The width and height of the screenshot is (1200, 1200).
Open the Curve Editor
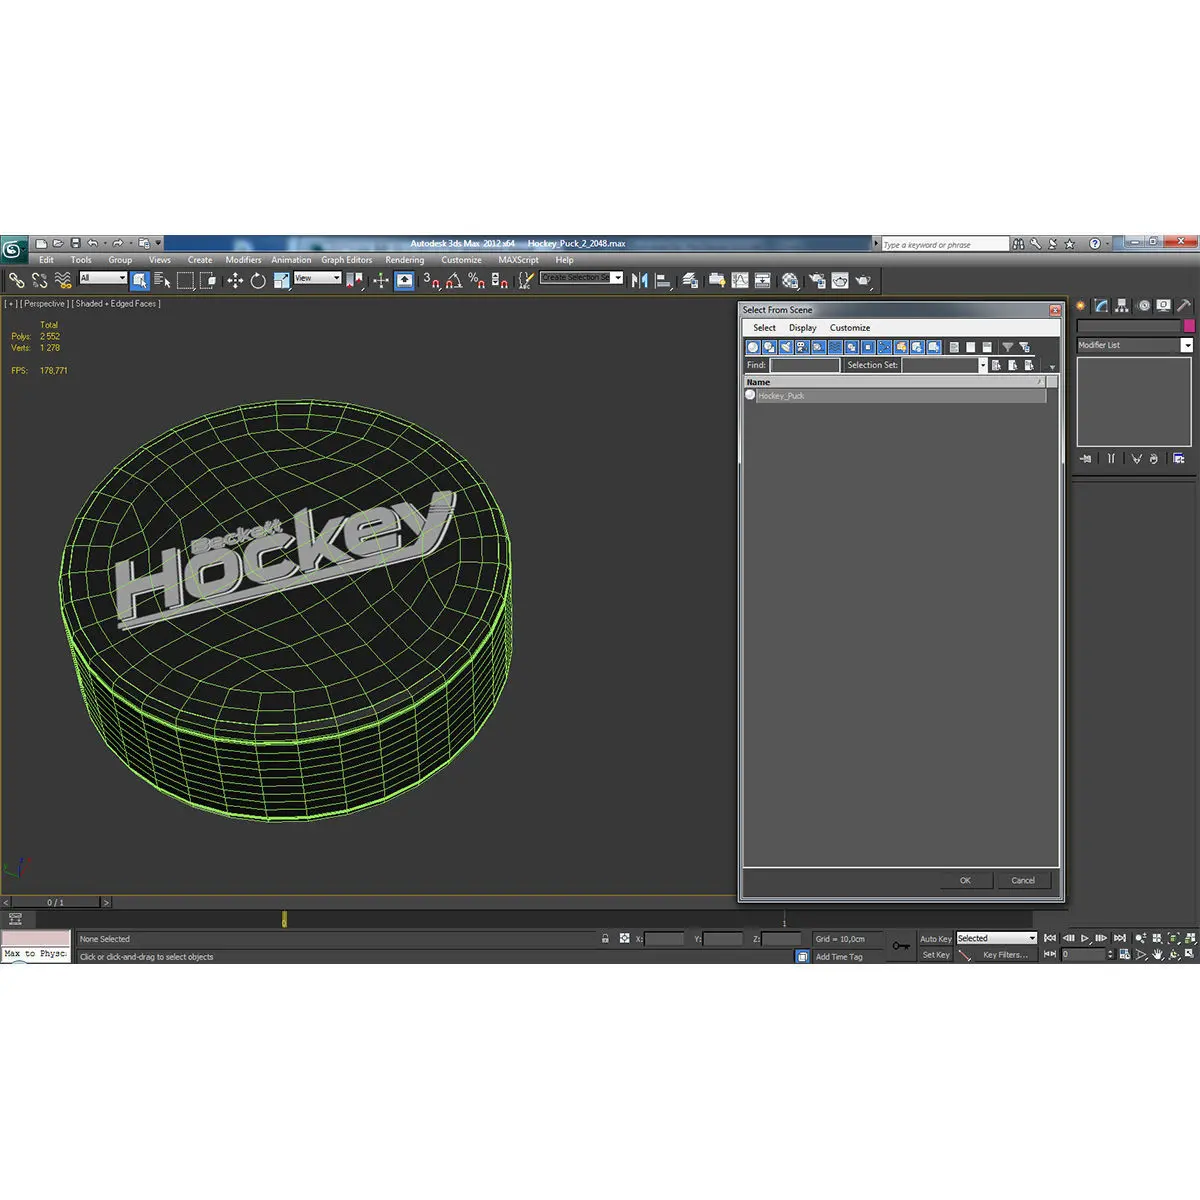(x=740, y=281)
